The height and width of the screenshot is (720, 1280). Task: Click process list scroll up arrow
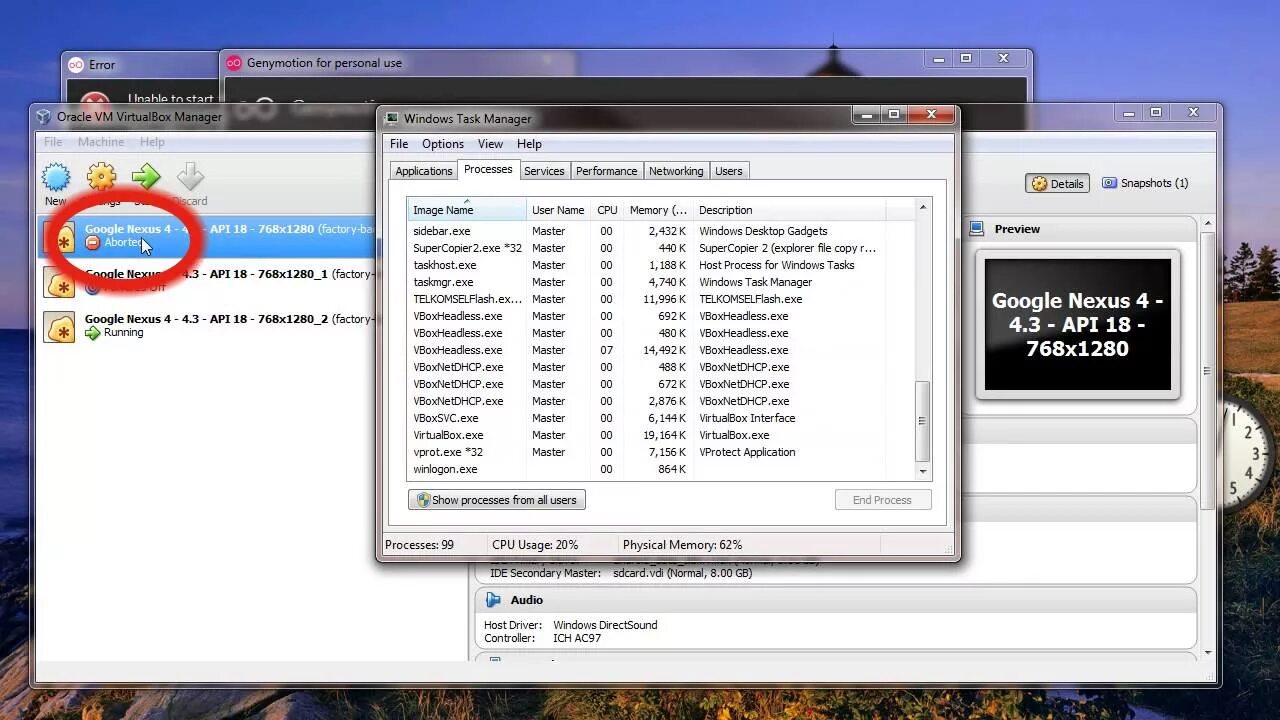coord(923,207)
